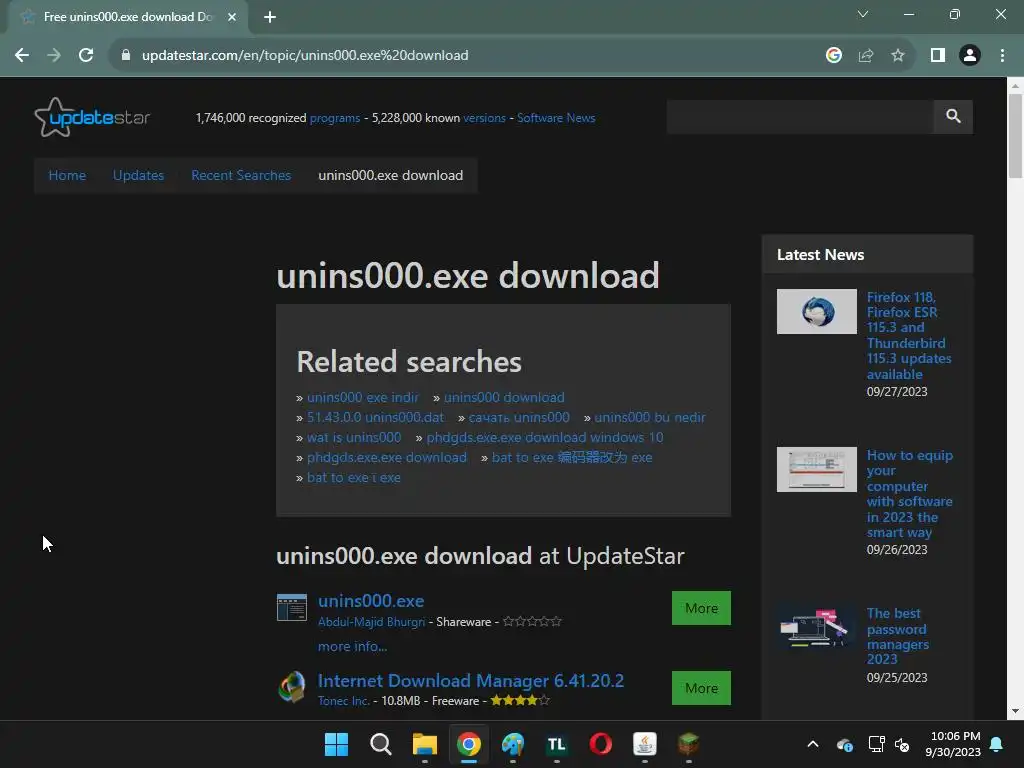Open Software News link
This screenshot has height=768, width=1024.
click(x=556, y=118)
